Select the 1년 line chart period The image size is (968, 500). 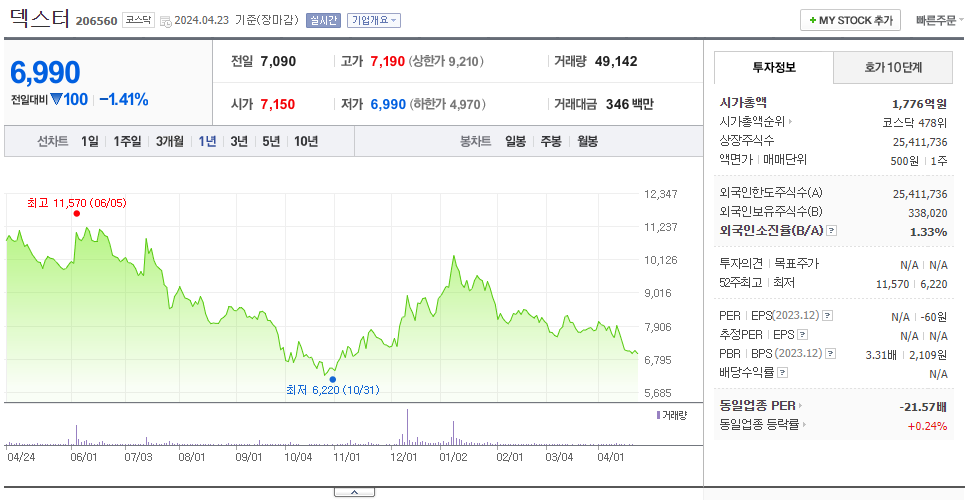(x=207, y=141)
